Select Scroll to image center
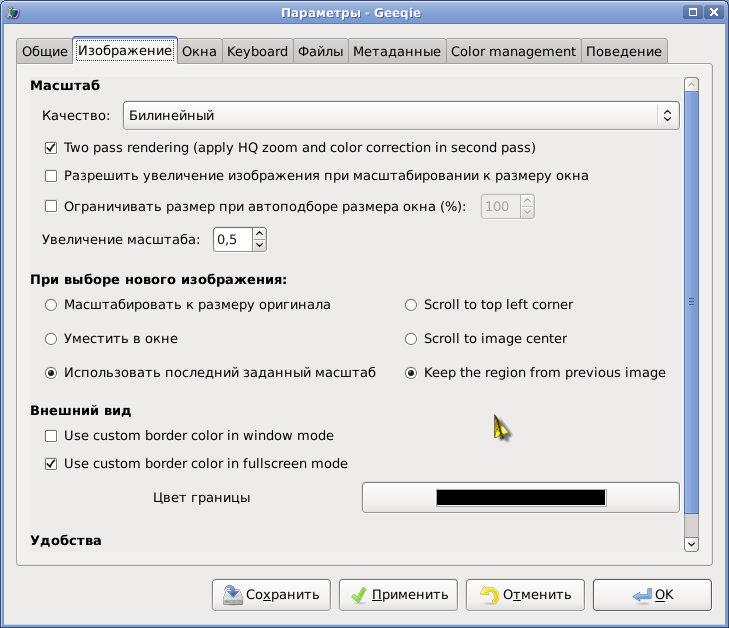729x628 pixels. 411,339
